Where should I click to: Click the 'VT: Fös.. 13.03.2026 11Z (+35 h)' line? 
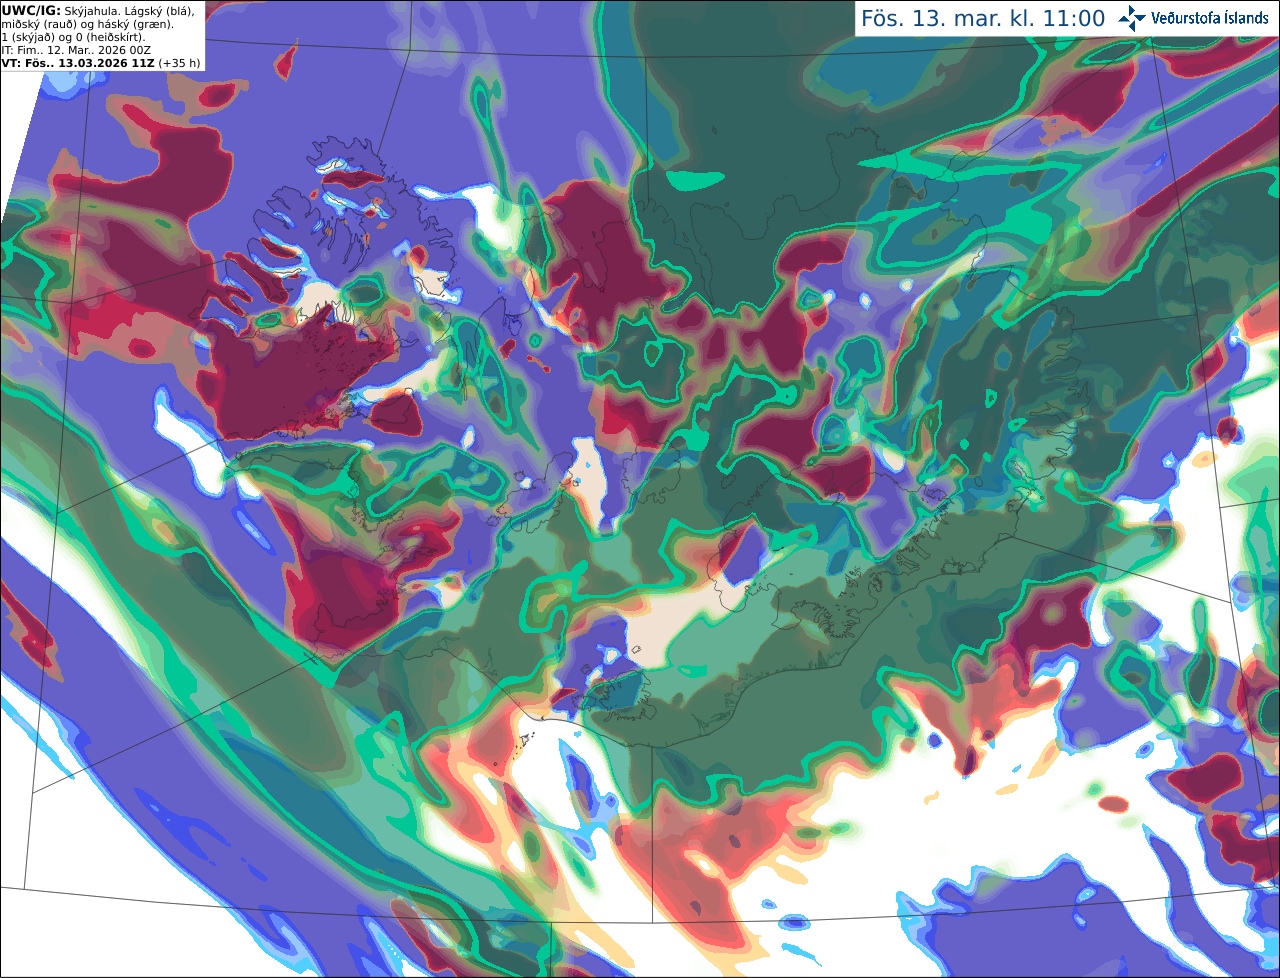click(x=101, y=63)
